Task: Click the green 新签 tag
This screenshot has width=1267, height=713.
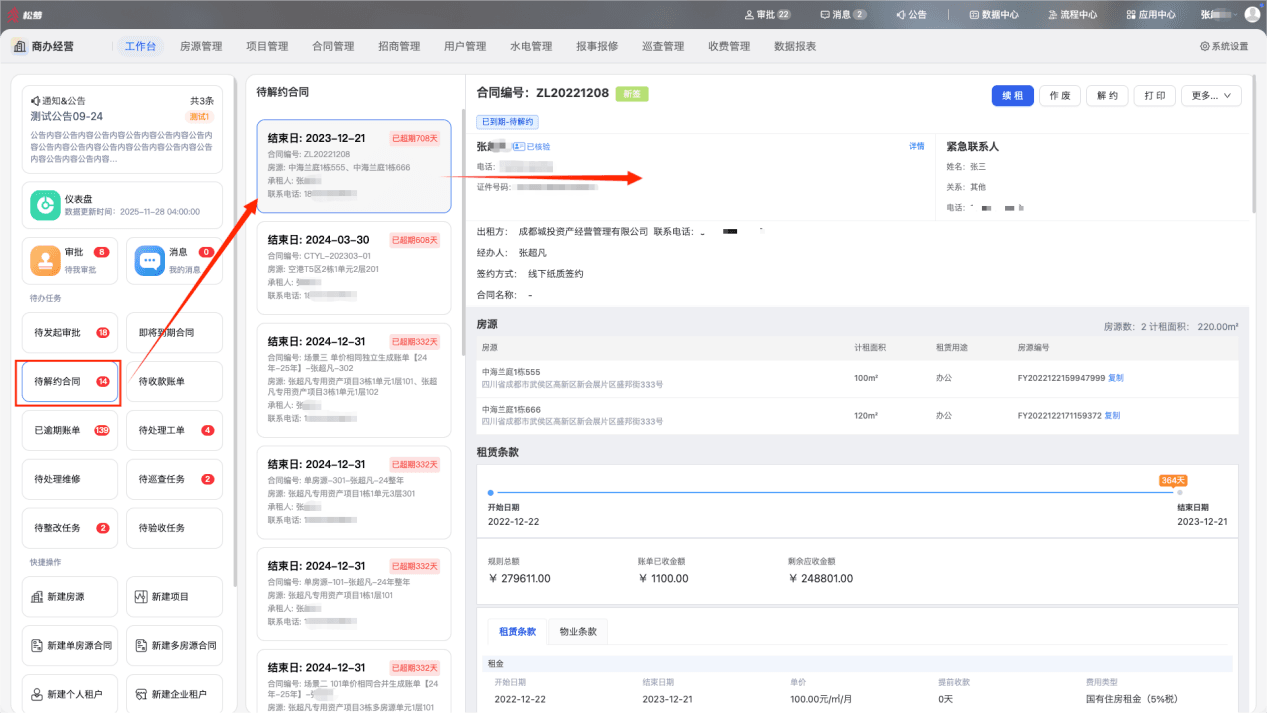Action: [x=632, y=93]
